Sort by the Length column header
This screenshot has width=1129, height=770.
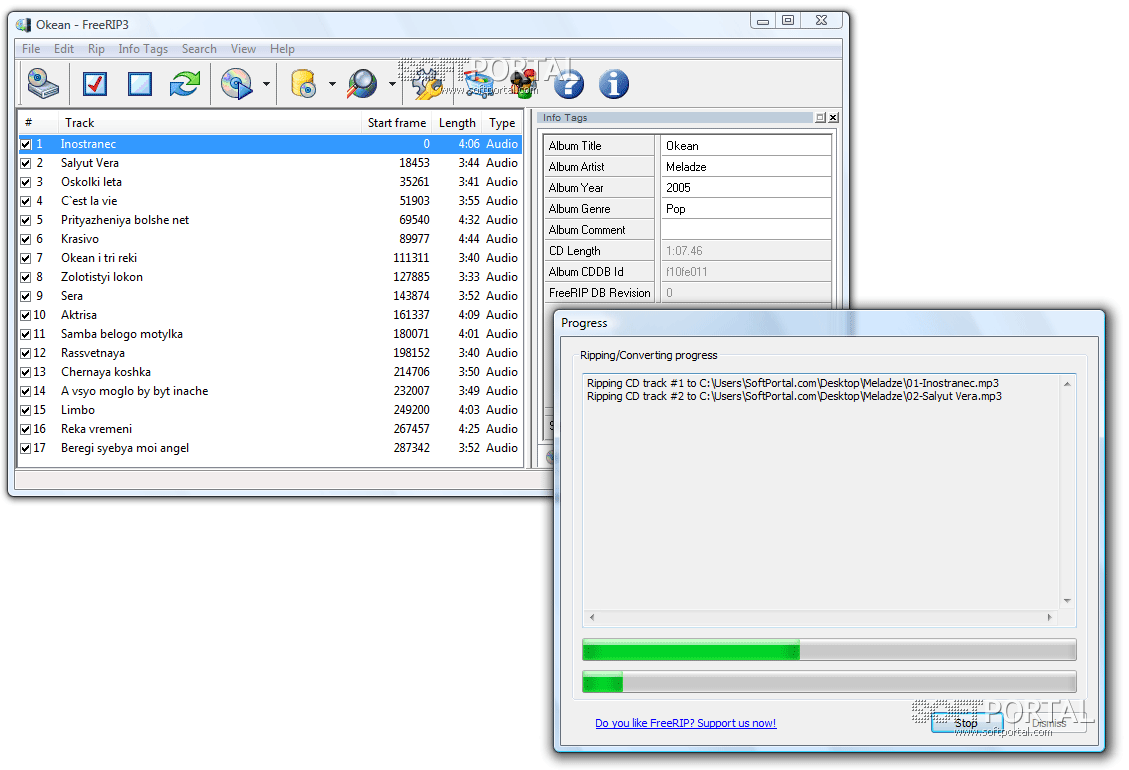pos(457,122)
